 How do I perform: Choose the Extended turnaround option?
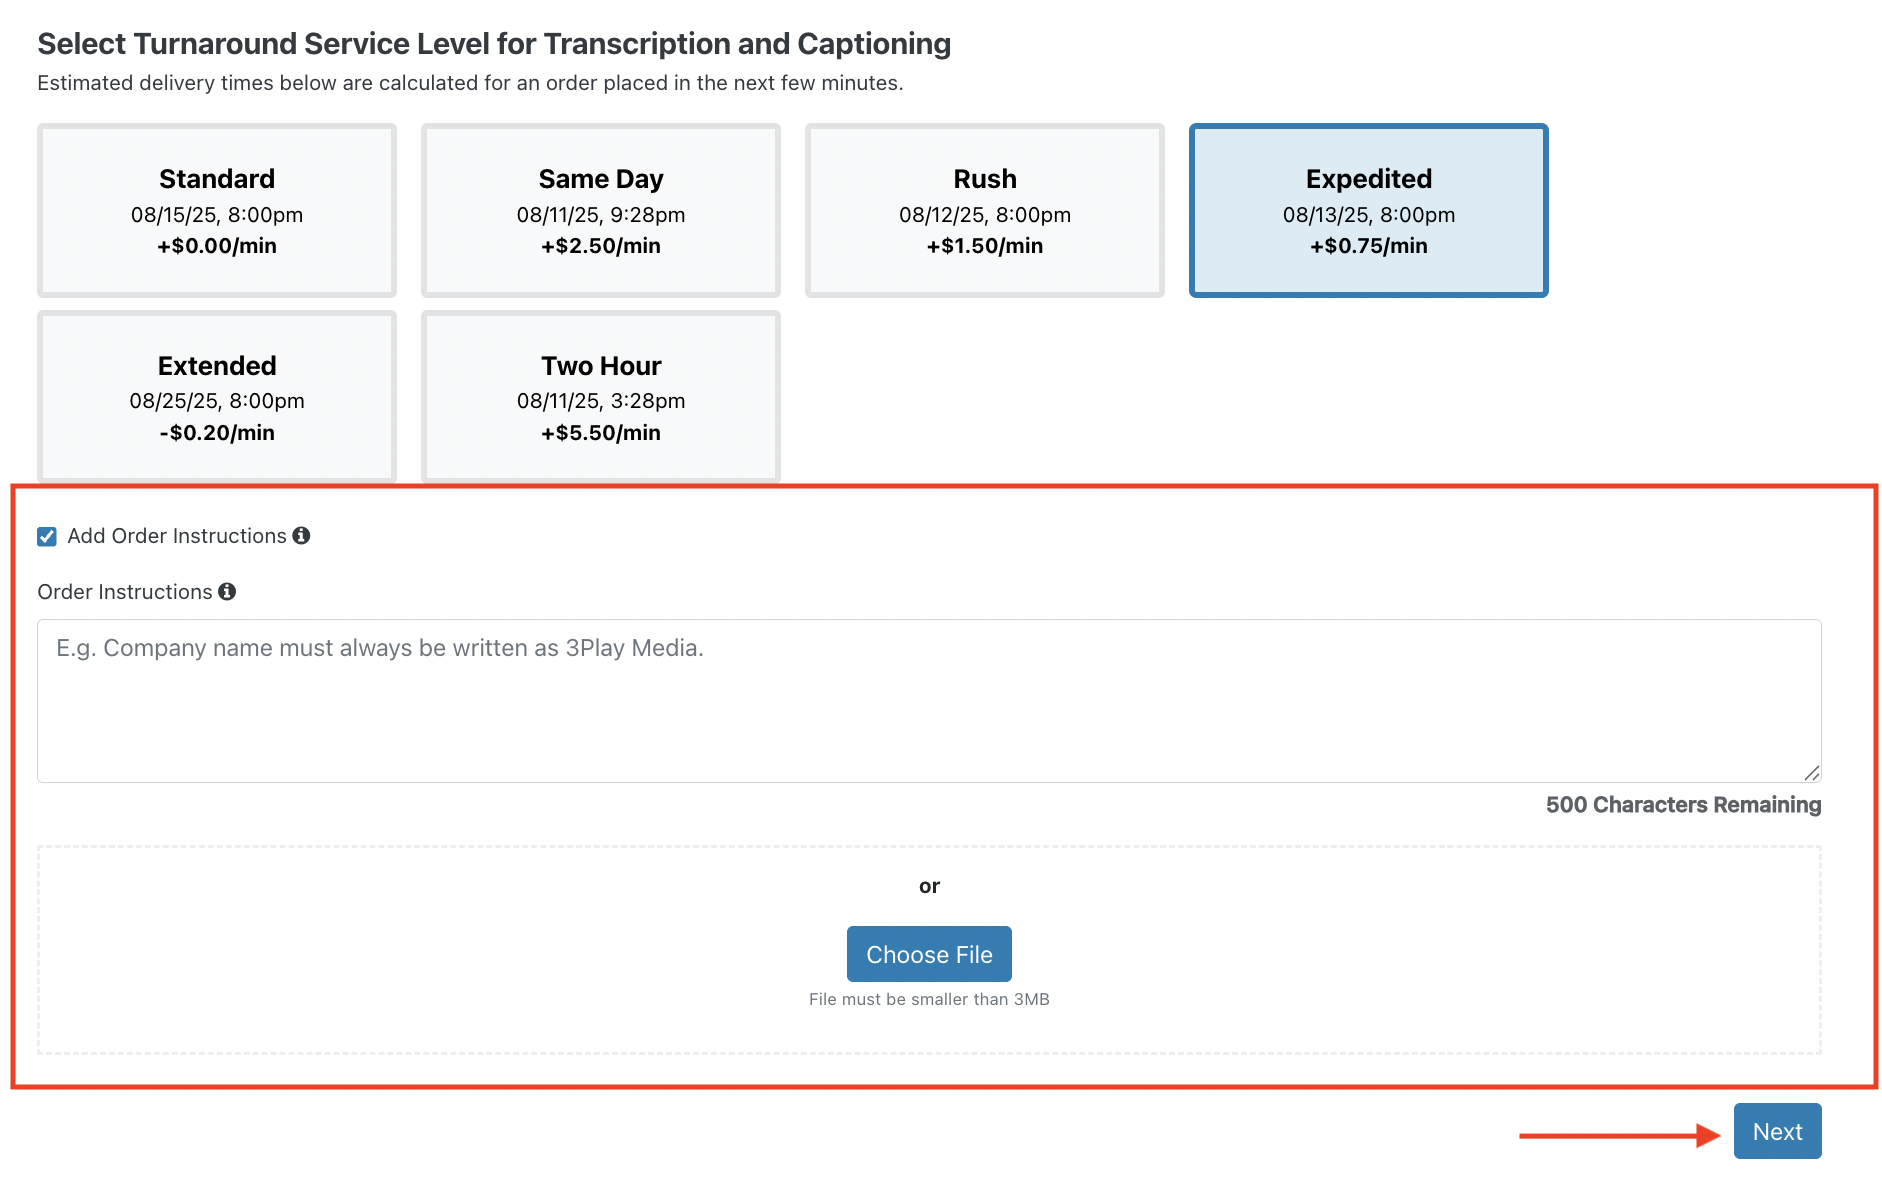pyautogui.click(x=217, y=397)
